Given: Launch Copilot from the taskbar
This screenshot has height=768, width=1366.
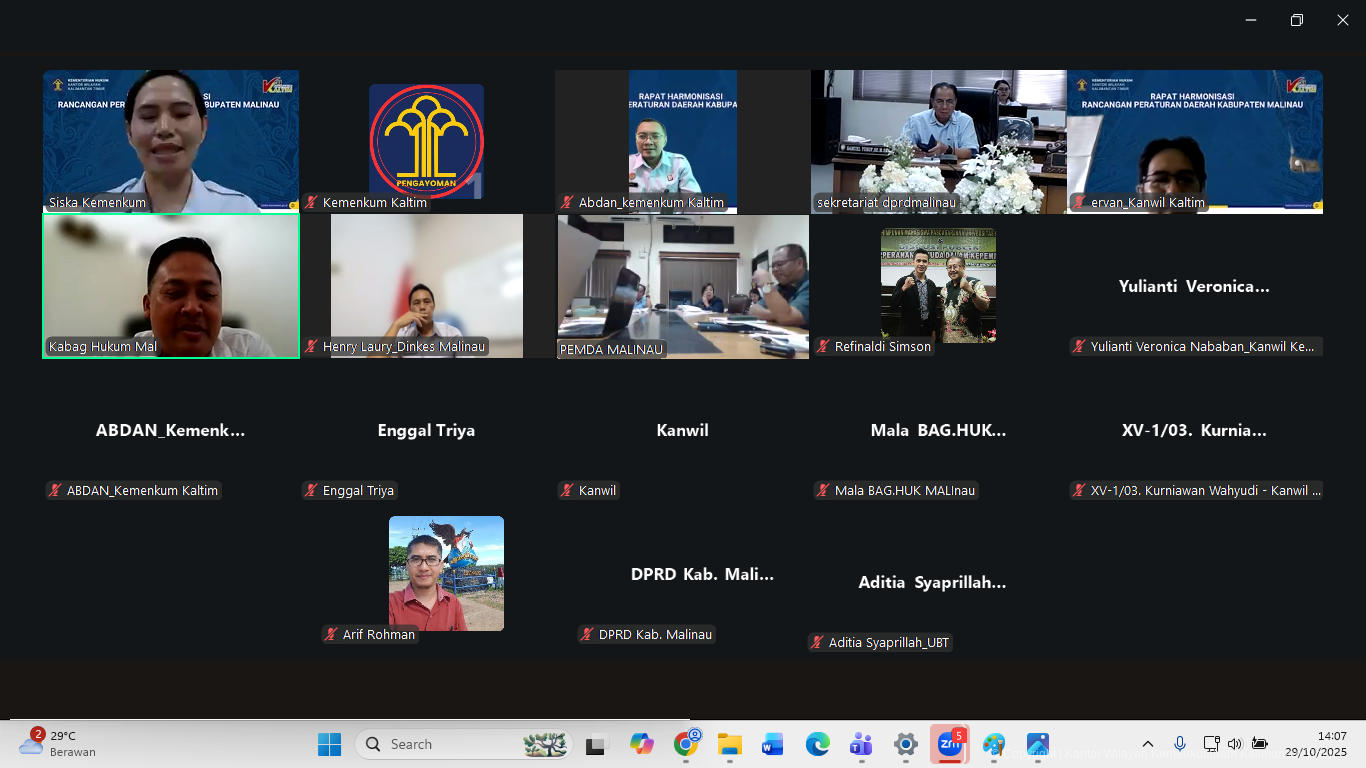Looking at the screenshot, I should (x=641, y=744).
